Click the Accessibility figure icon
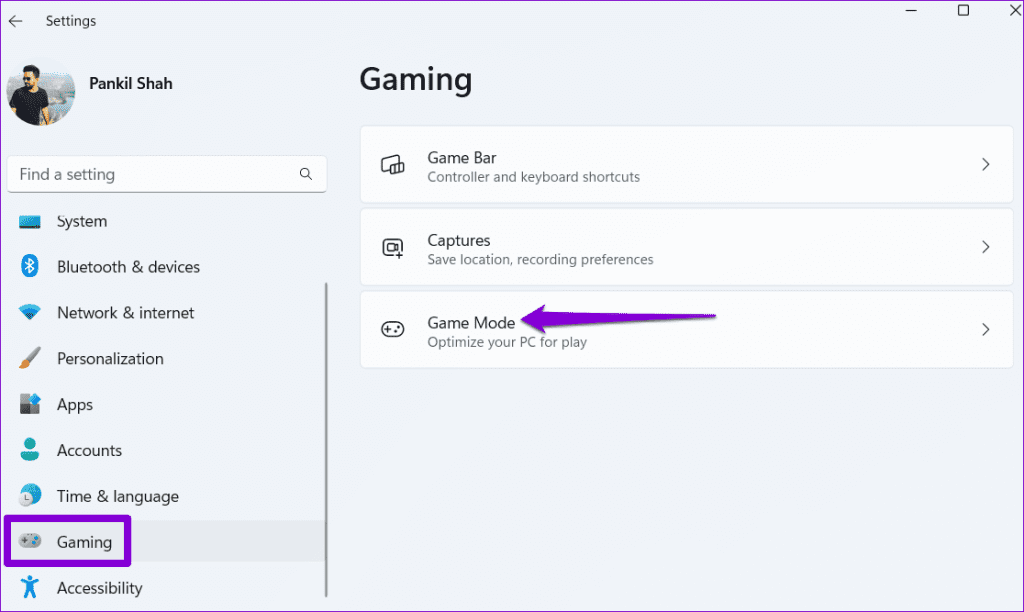This screenshot has height=612, width=1024. coord(30,587)
